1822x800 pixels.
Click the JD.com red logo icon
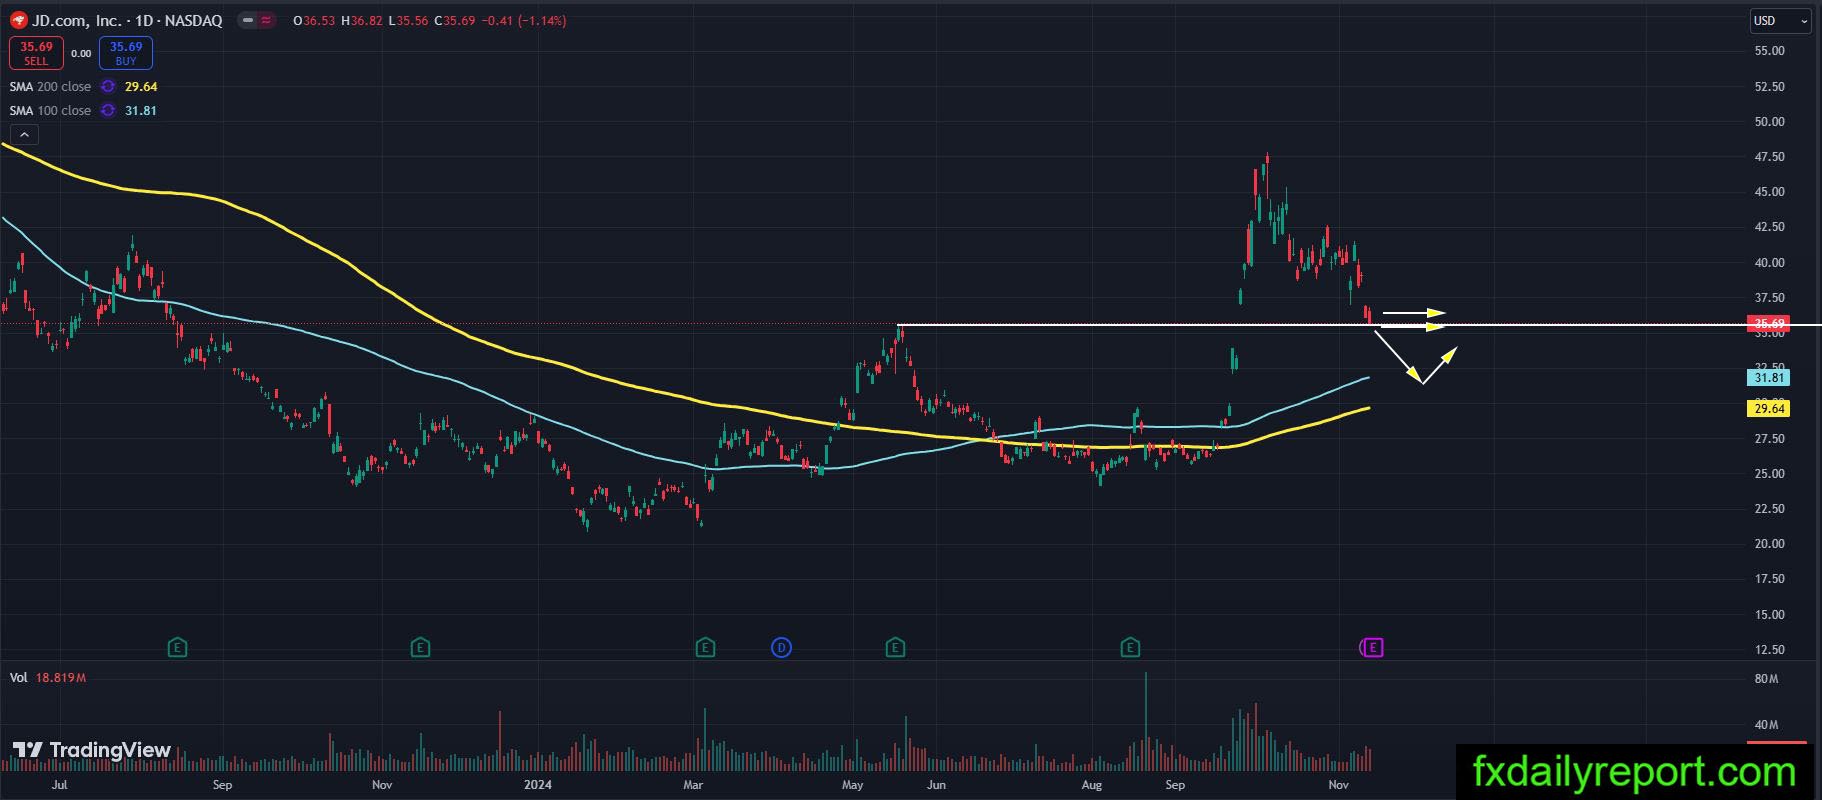click(18, 20)
